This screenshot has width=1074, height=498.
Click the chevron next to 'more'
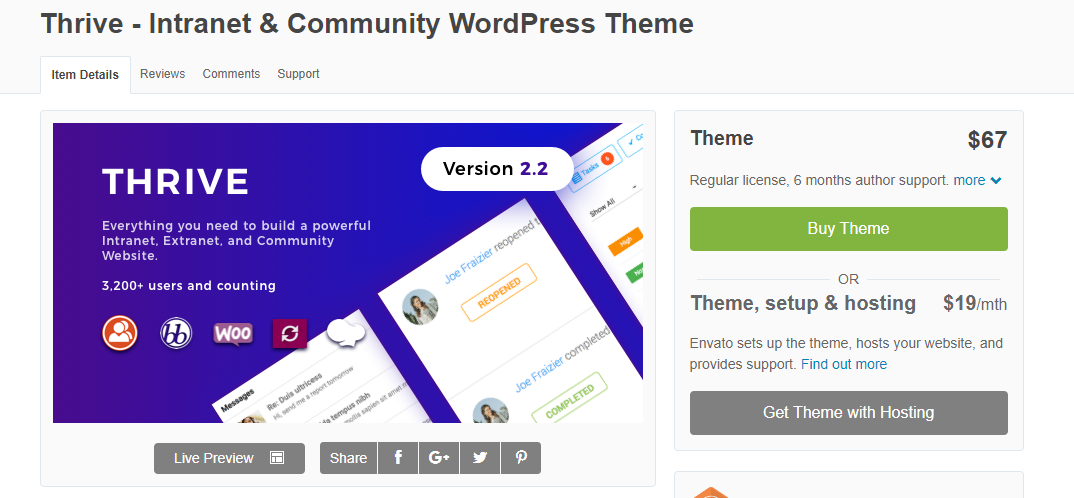coord(996,181)
